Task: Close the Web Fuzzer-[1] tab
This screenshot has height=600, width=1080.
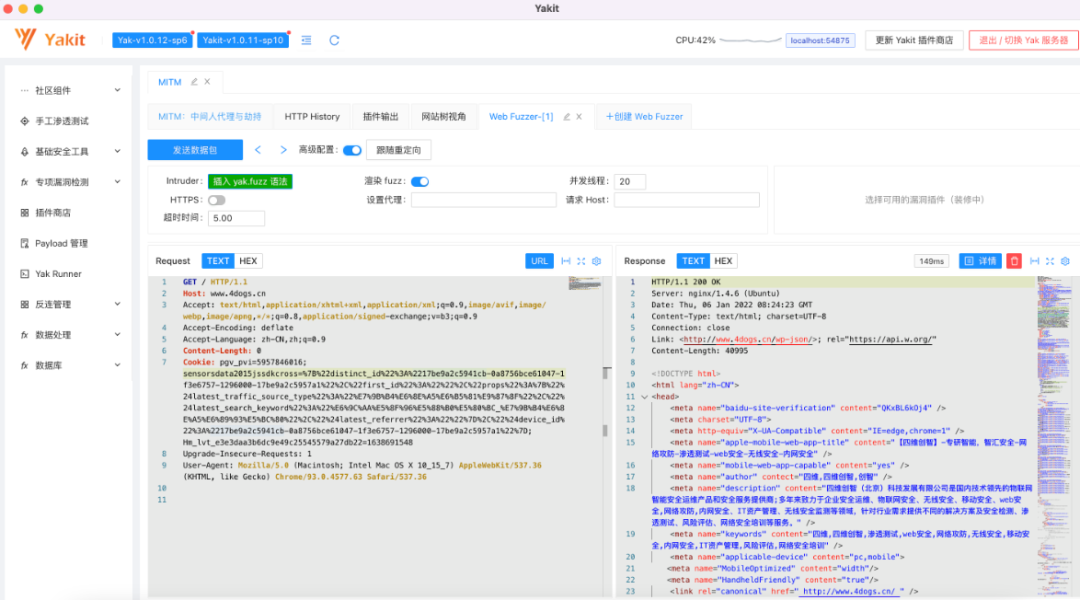Action: [579, 116]
